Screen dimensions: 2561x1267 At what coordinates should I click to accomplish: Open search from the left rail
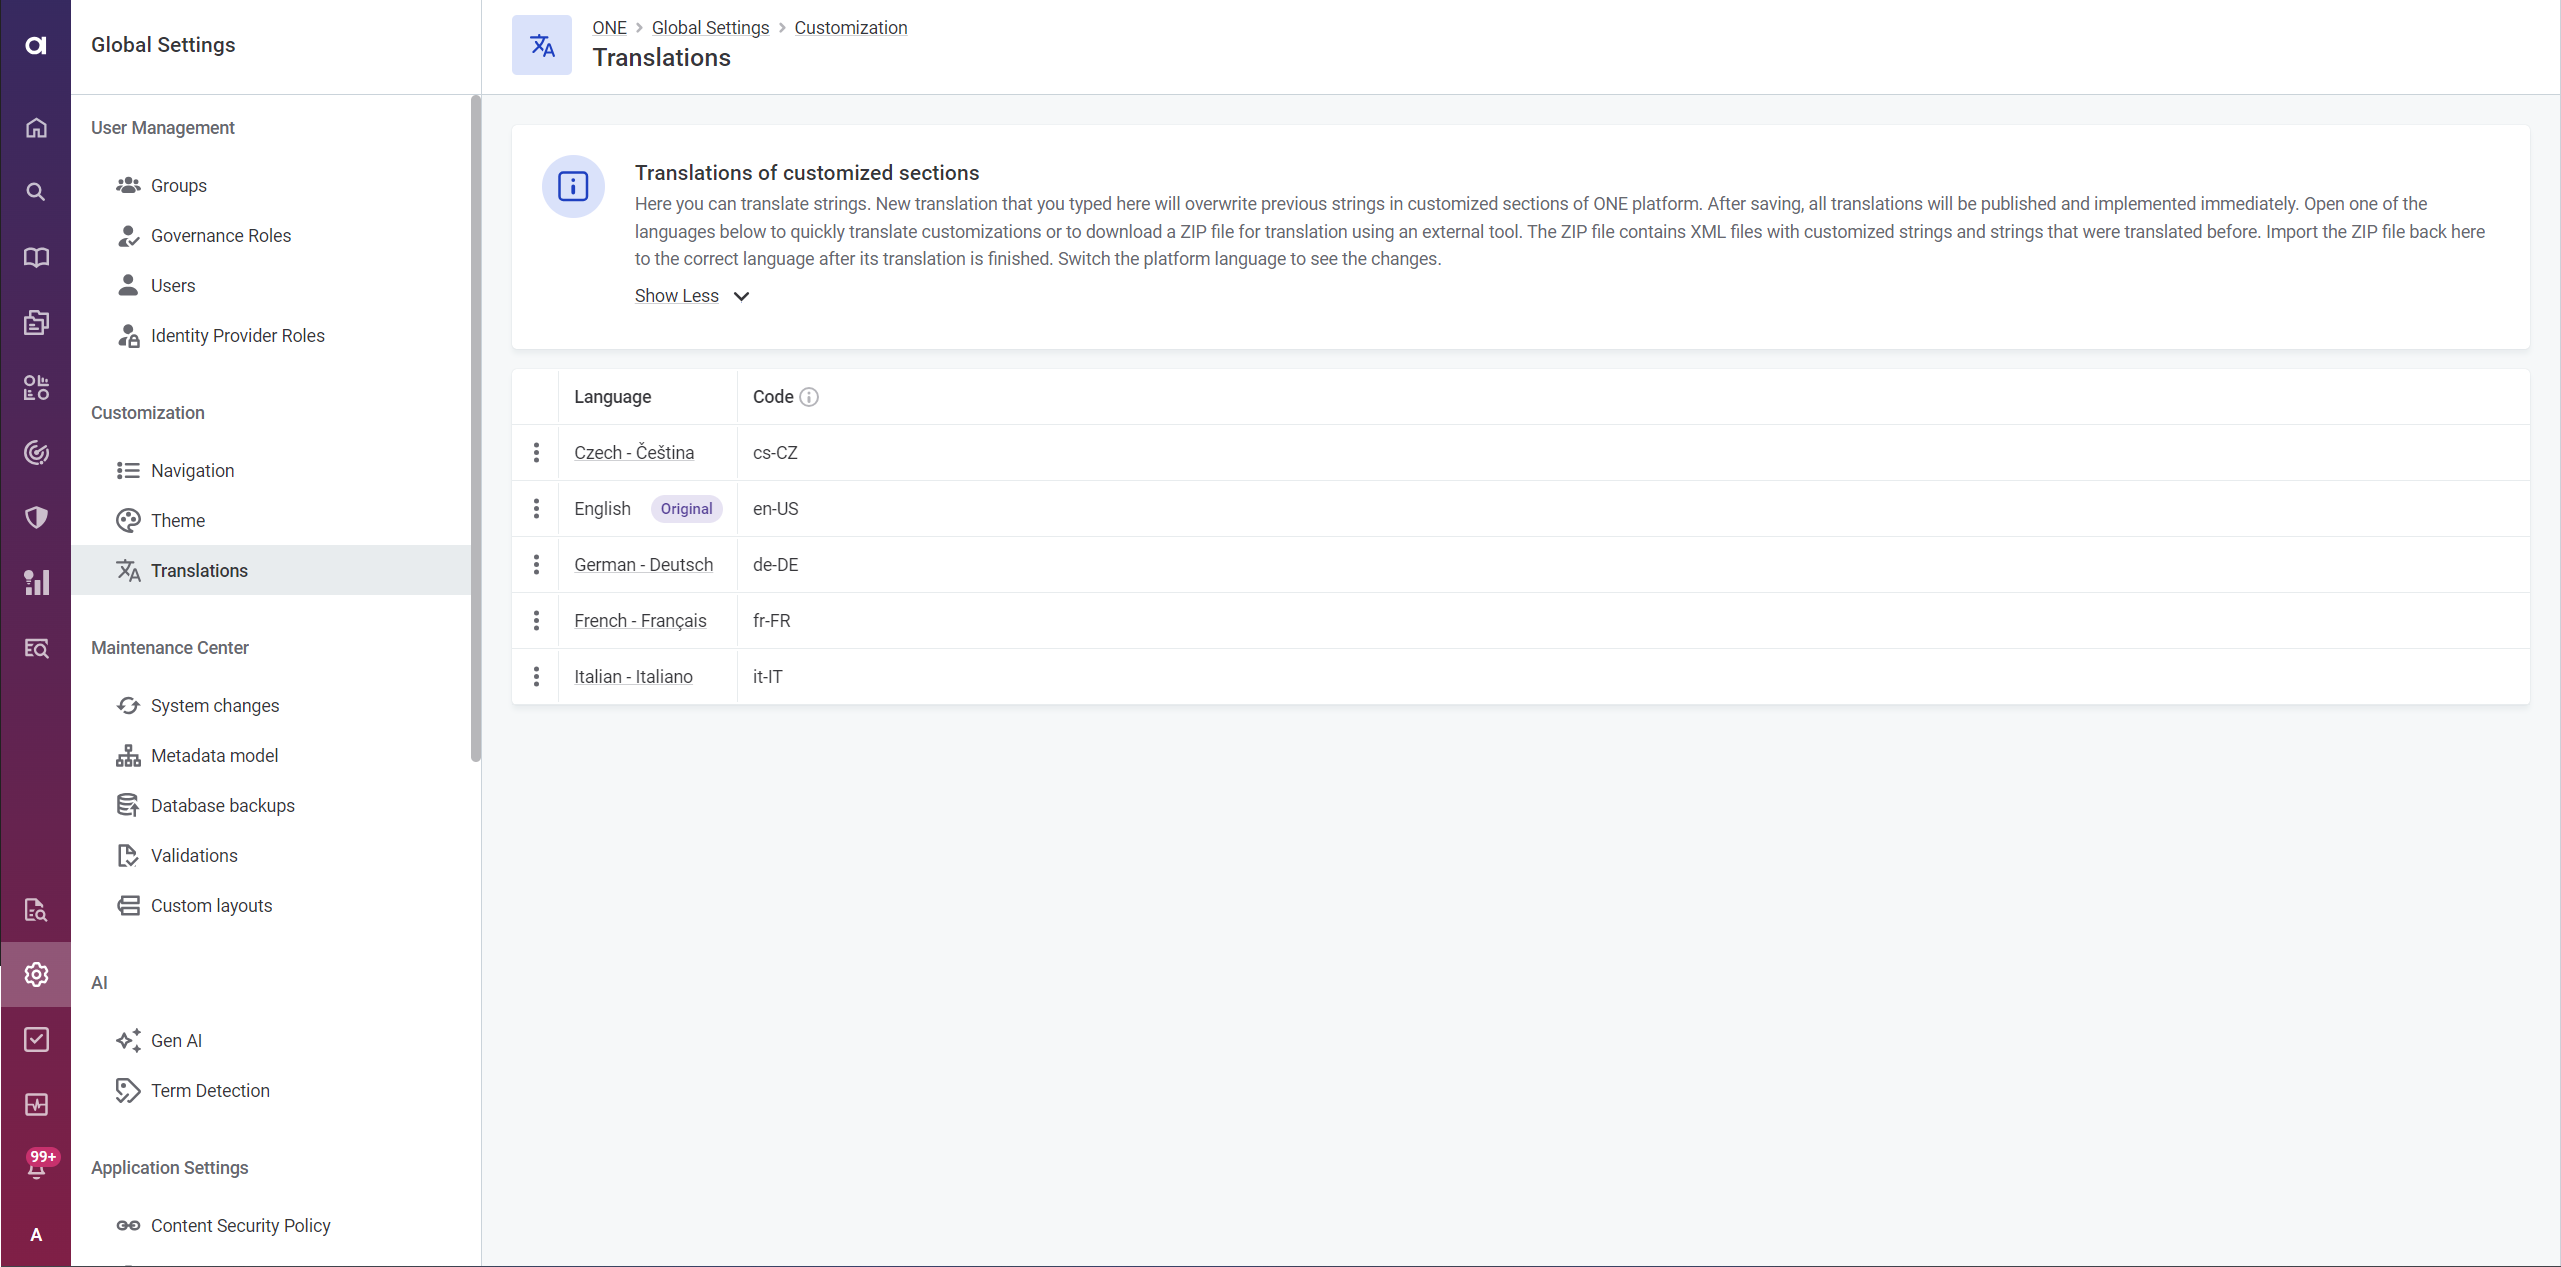36,192
